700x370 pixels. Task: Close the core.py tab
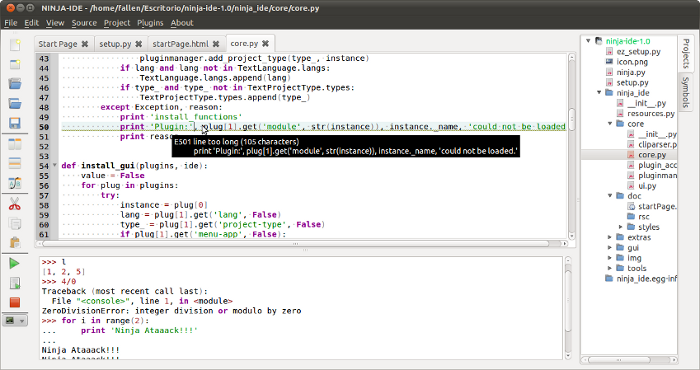tap(265, 43)
